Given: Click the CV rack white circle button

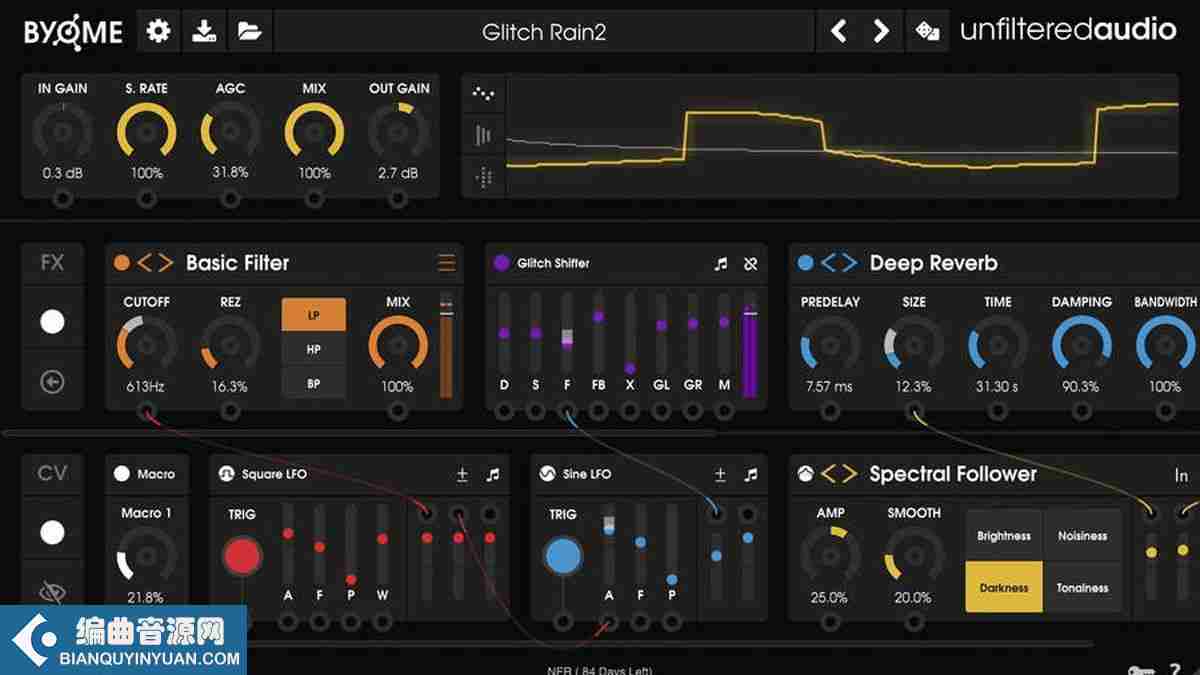Looking at the screenshot, I should pyautogui.click(x=52, y=532).
